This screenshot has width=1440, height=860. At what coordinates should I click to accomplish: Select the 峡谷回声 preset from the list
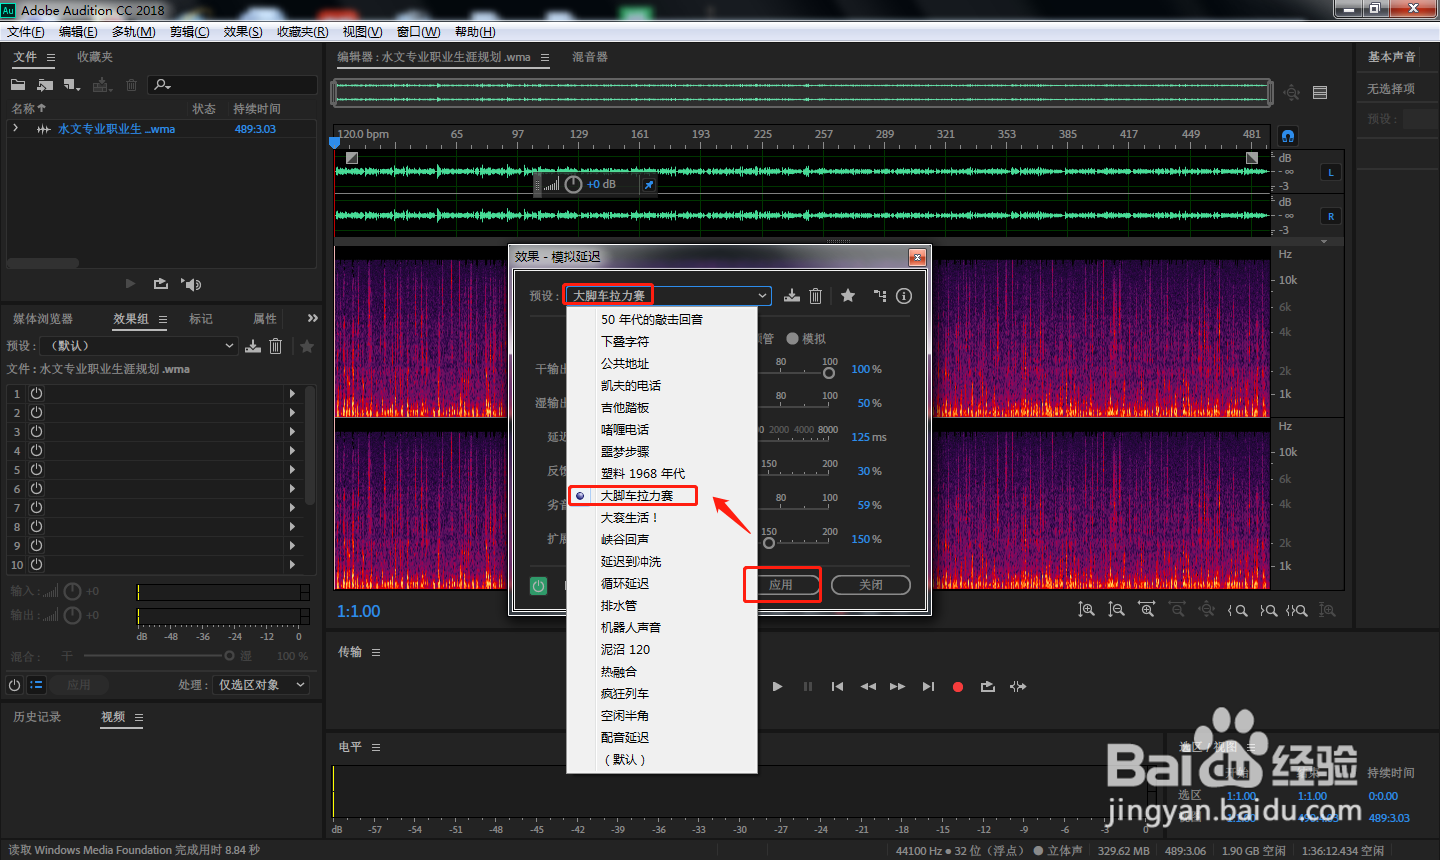point(662,540)
